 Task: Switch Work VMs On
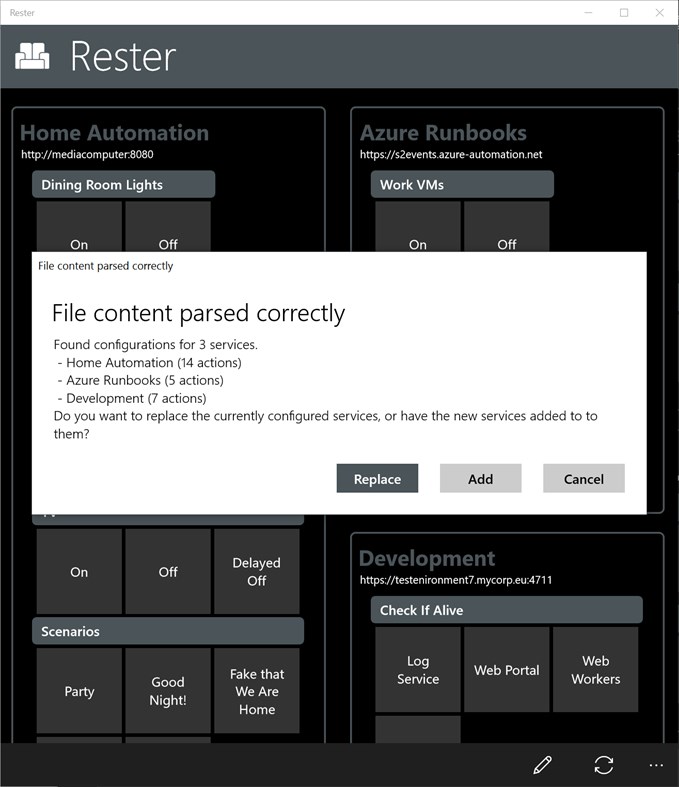pos(418,227)
